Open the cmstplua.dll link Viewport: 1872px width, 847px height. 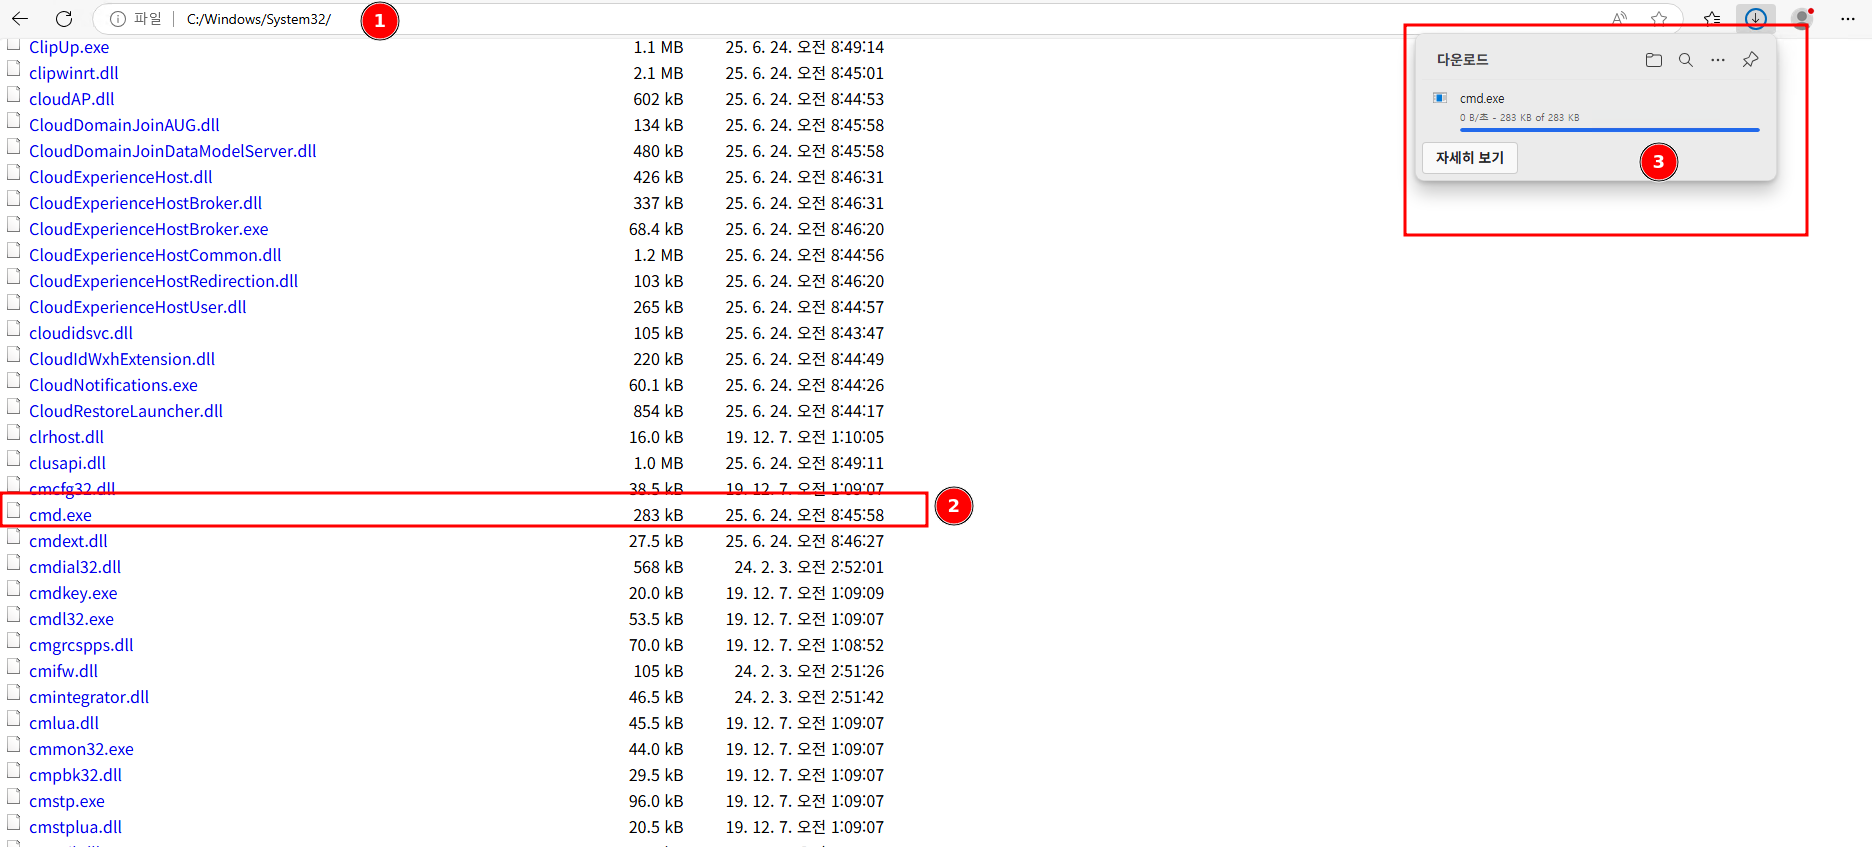pos(75,827)
